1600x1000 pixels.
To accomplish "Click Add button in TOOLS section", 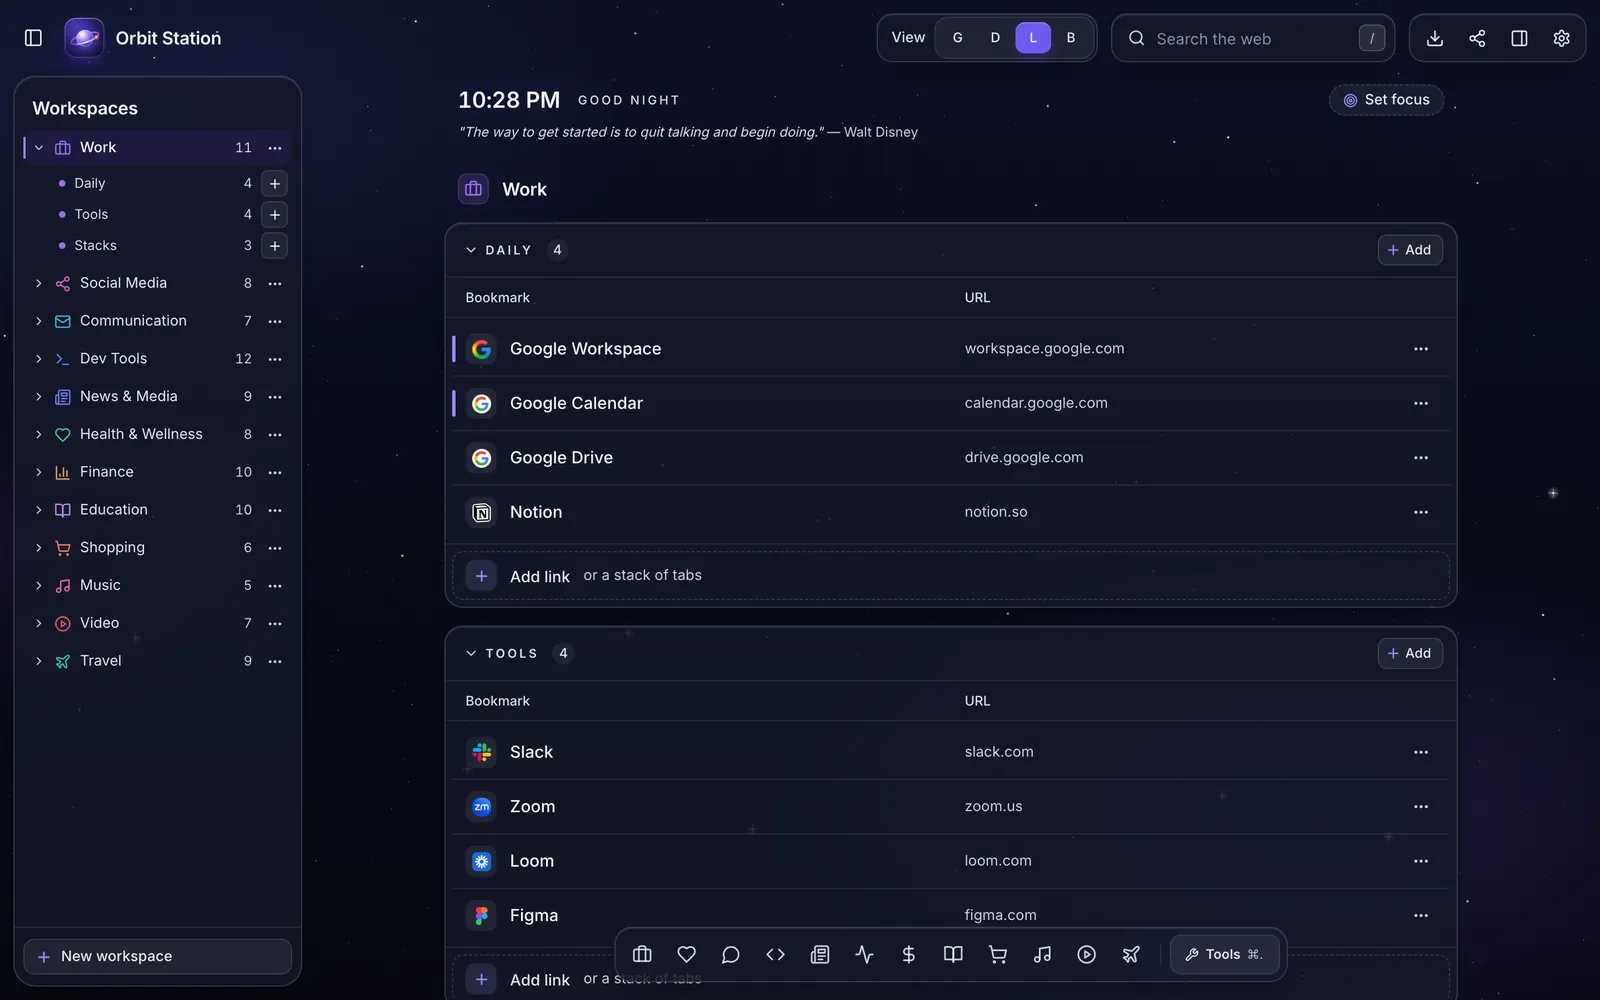I will tap(1410, 653).
